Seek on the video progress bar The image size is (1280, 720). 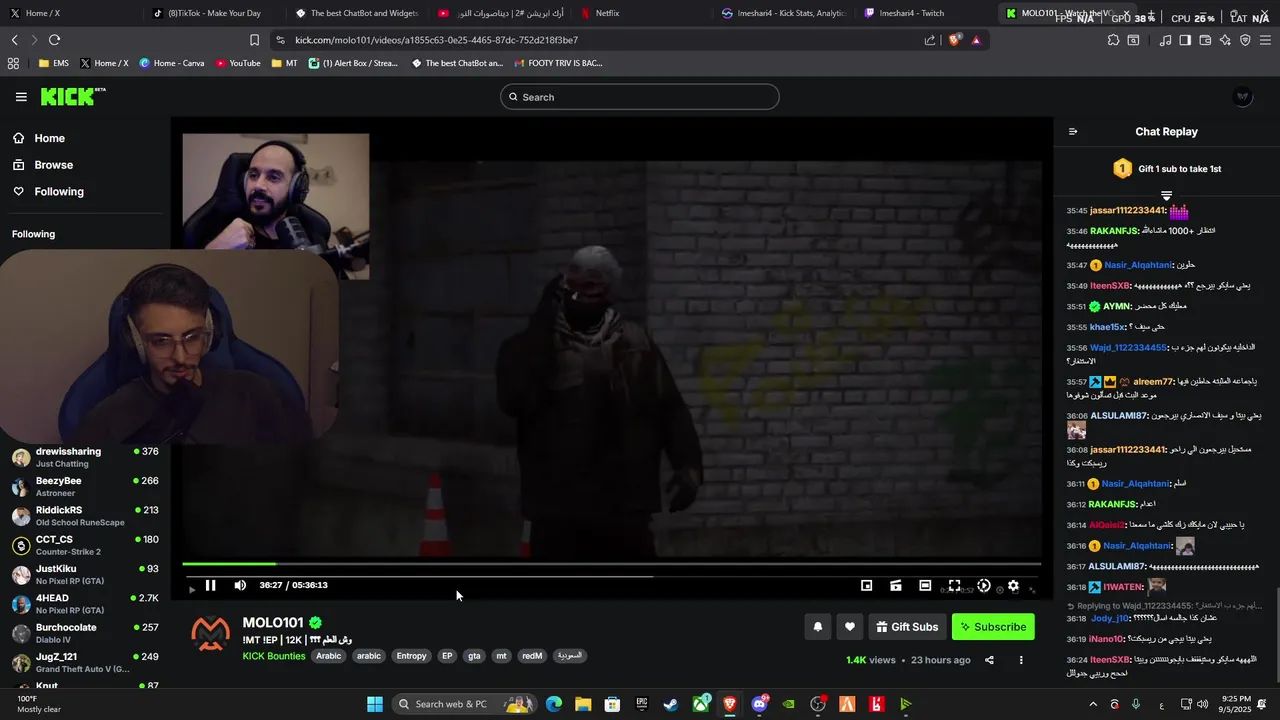click(x=611, y=564)
